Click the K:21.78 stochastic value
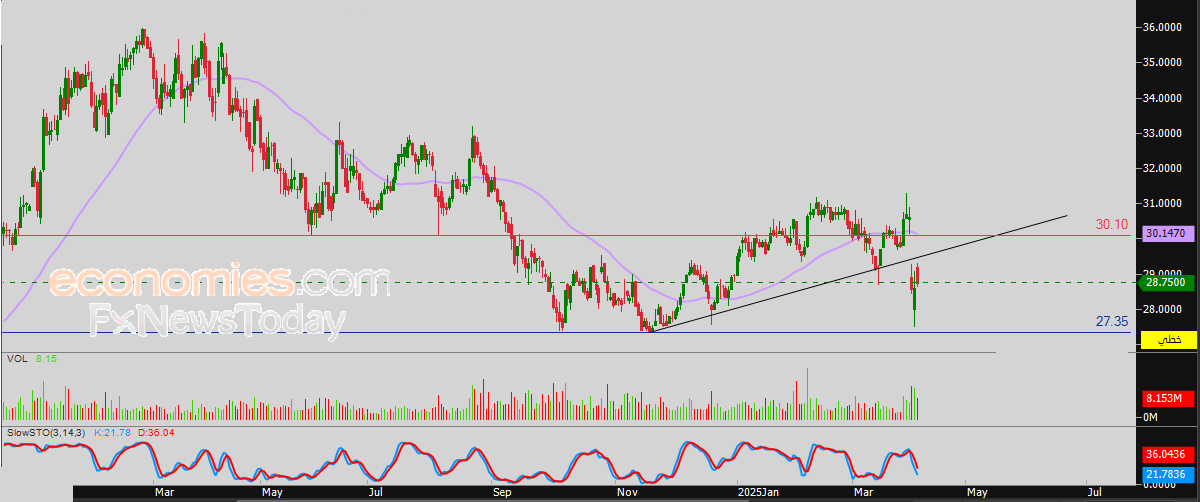Image resolution: width=1200 pixels, height=502 pixels. (x=112, y=432)
